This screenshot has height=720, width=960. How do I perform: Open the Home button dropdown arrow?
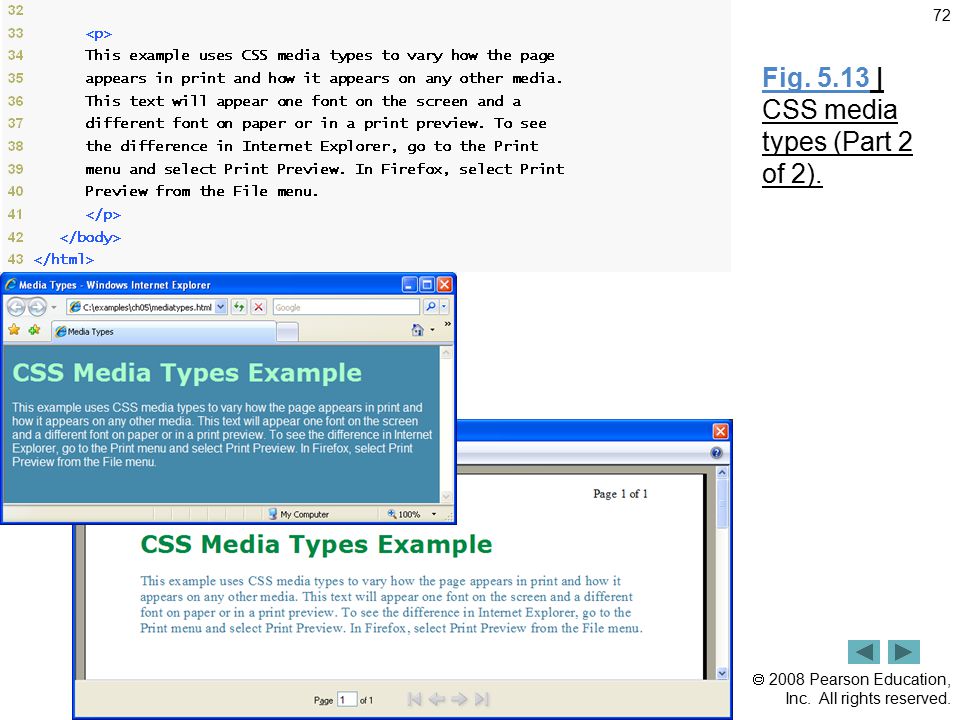click(432, 331)
